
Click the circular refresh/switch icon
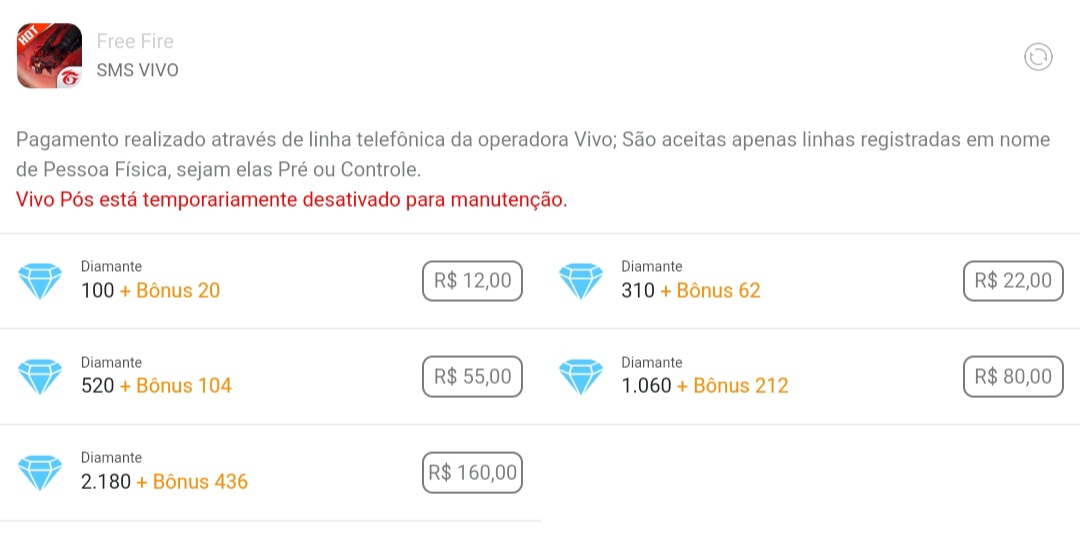(x=1038, y=56)
